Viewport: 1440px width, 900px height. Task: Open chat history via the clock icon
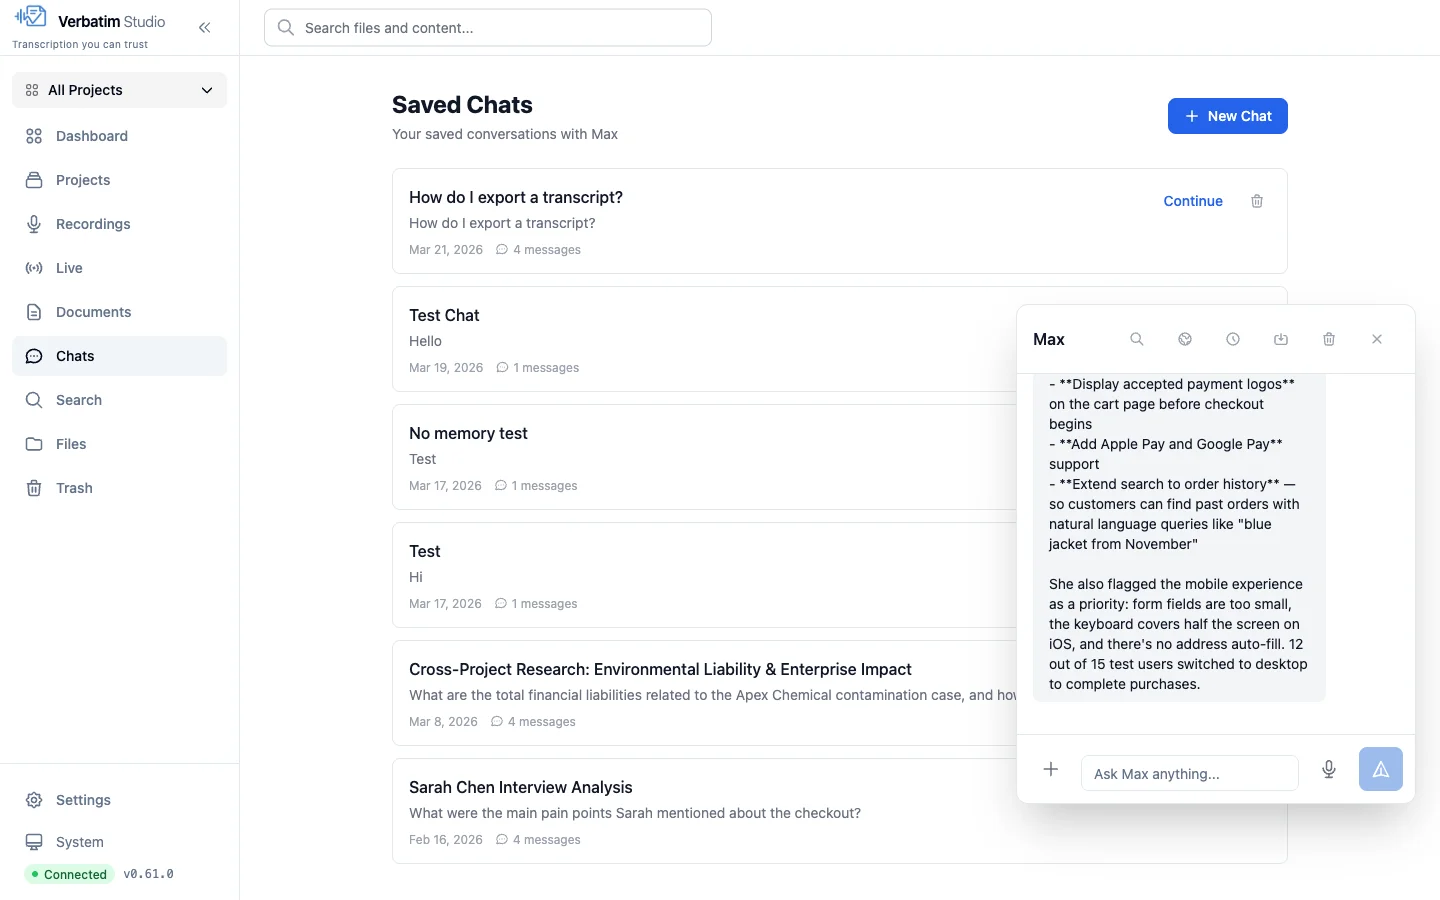pyautogui.click(x=1233, y=339)
